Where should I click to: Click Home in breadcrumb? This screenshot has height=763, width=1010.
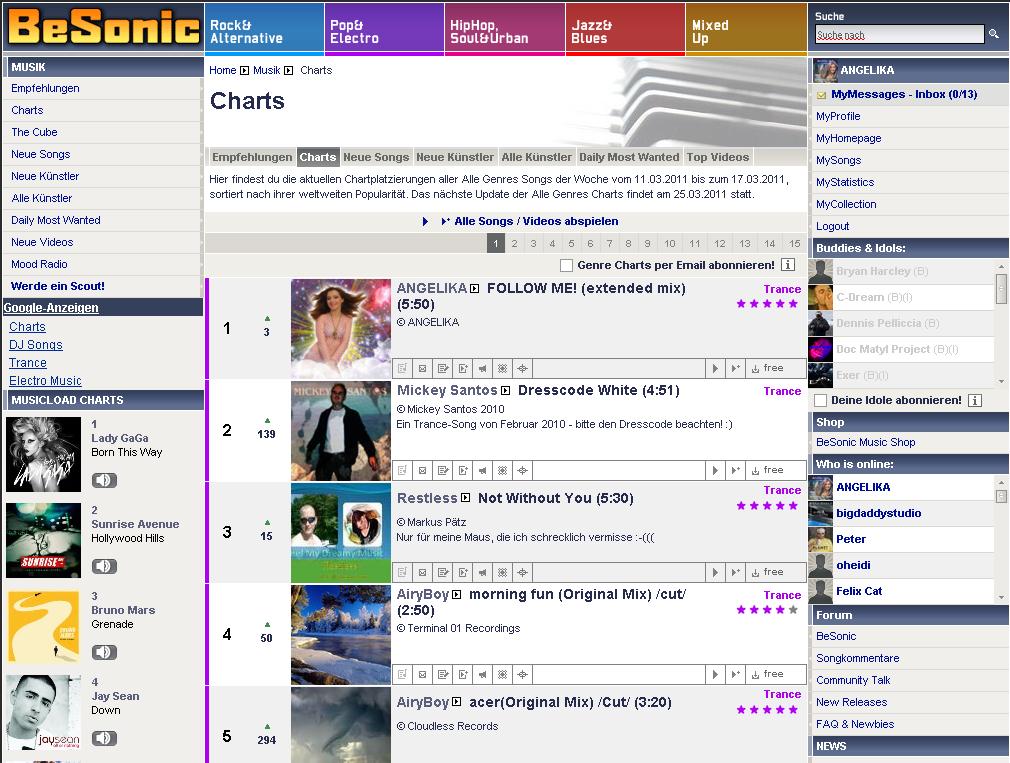pos(222,70)
